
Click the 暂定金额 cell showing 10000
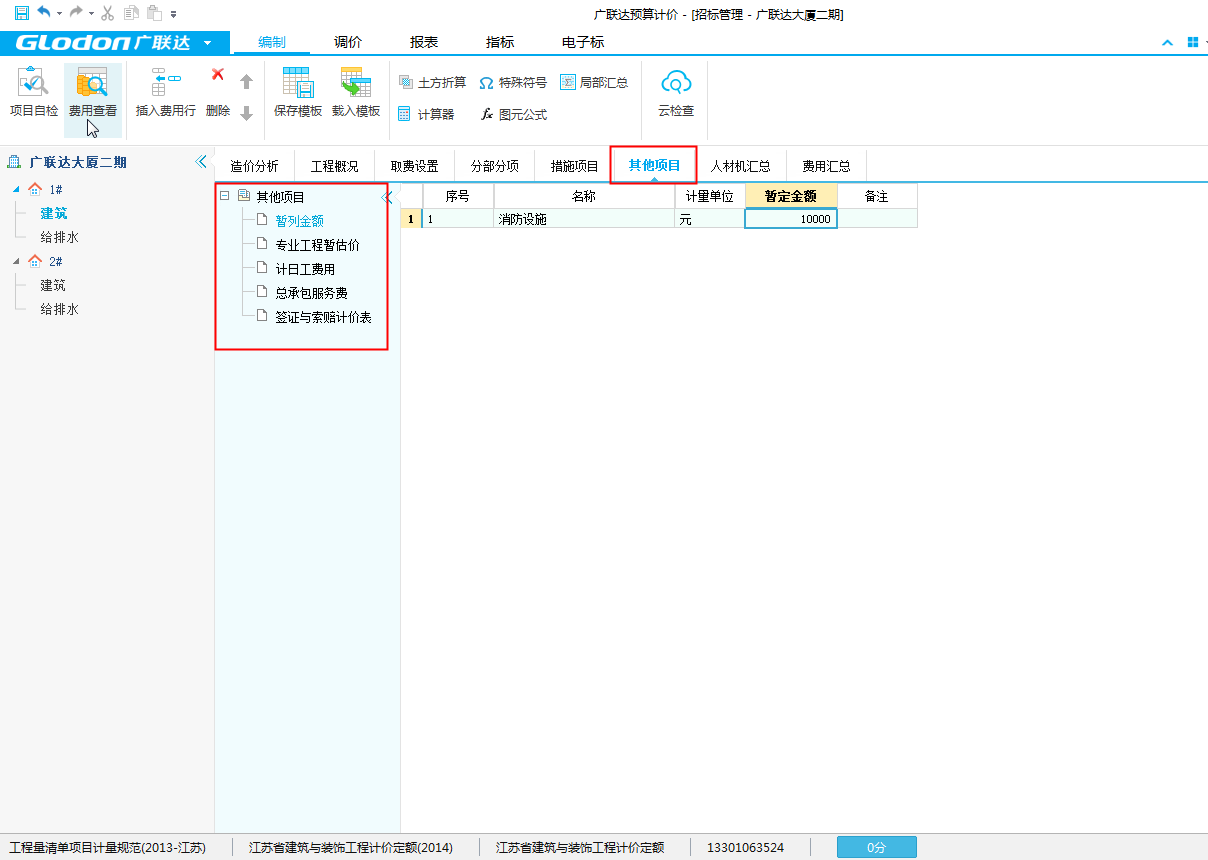coord(790,219)
